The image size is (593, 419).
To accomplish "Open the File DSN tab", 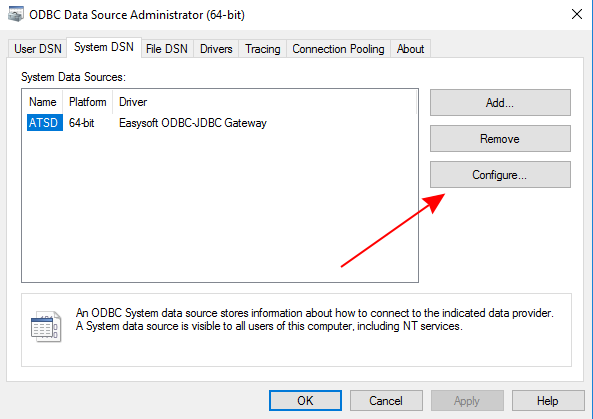I will coord(167,49).
